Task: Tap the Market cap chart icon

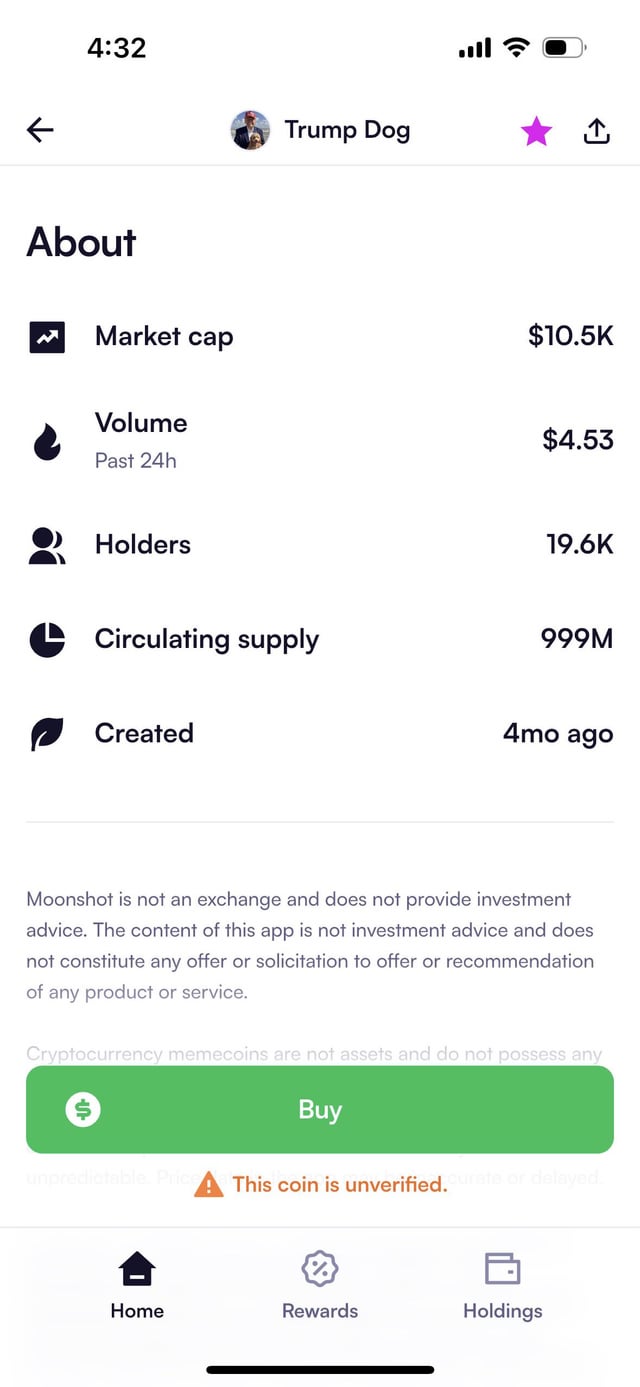Action: [47, 338]
